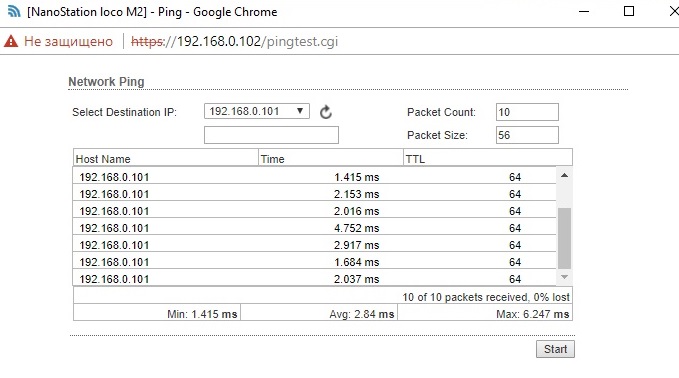
Task: Select the result row with 4.752 ms
Action: (314, 228)
